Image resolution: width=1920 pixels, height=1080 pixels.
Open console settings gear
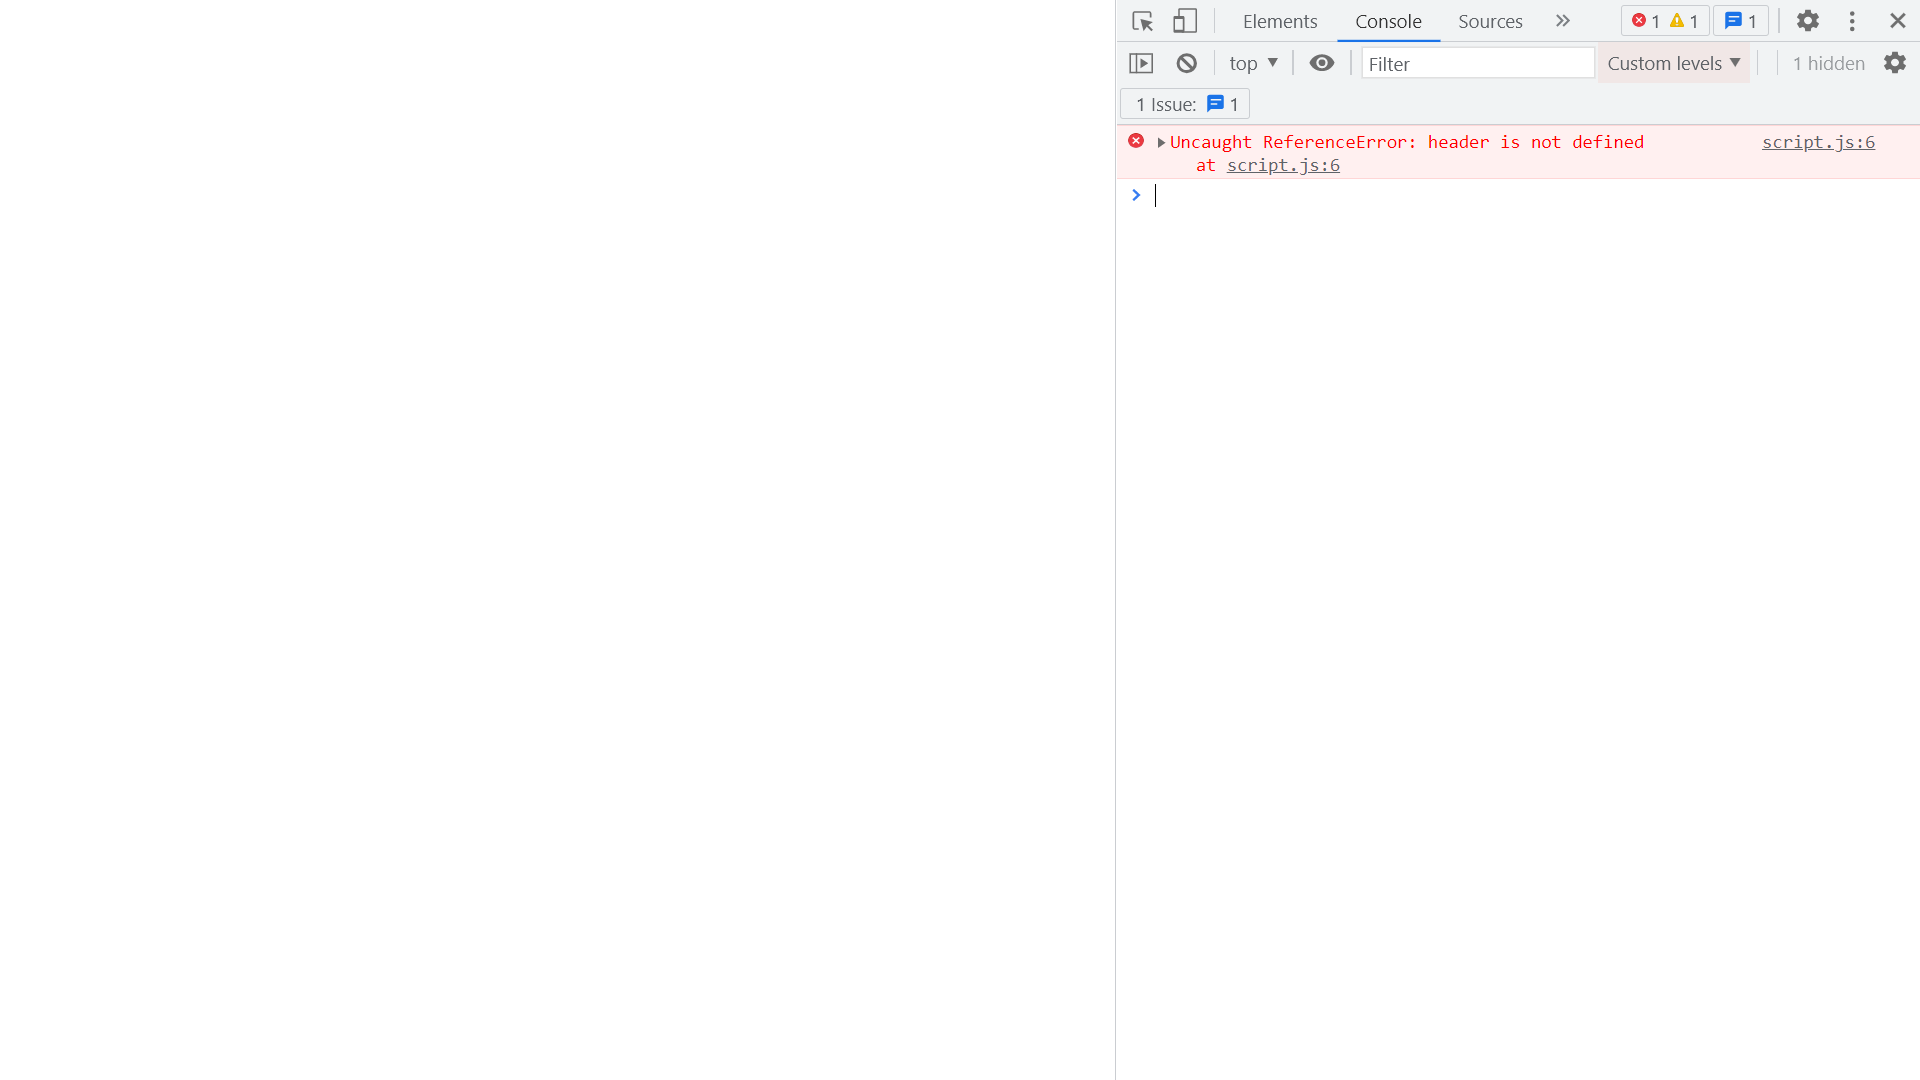click(x=1895, y=63)
